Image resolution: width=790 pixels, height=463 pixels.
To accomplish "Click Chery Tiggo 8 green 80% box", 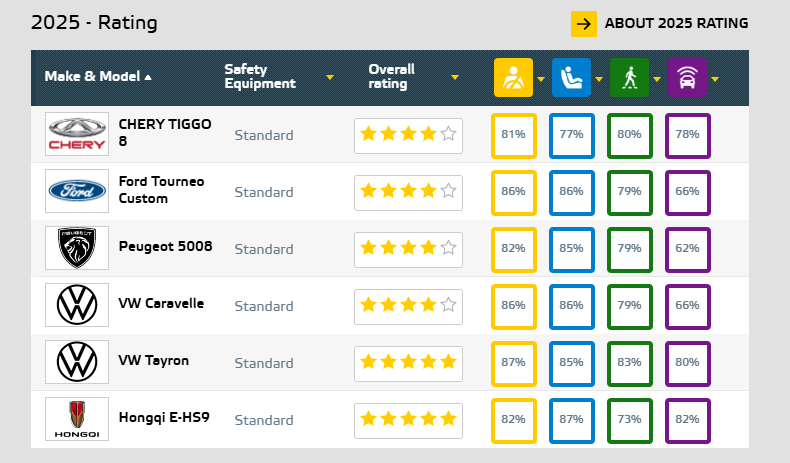I will coord(629,136).
